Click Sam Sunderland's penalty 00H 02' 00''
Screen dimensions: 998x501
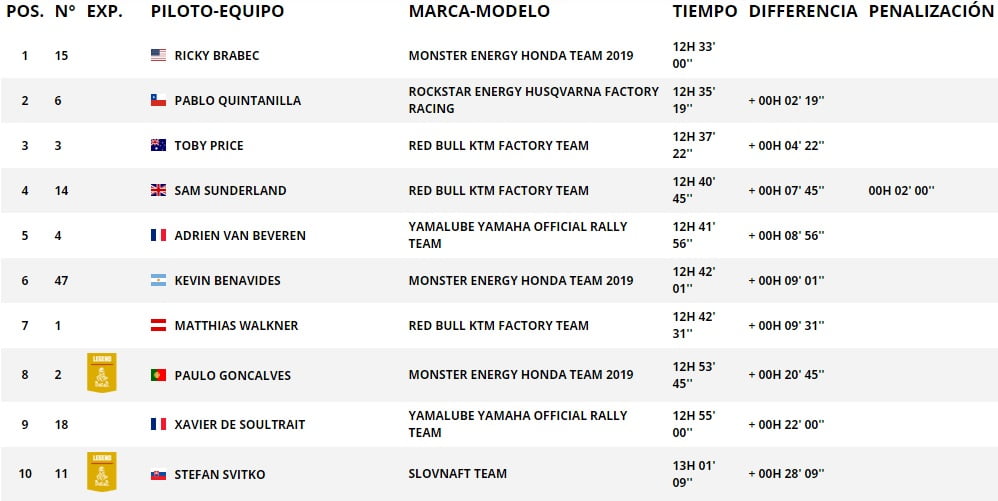(901, 190)
